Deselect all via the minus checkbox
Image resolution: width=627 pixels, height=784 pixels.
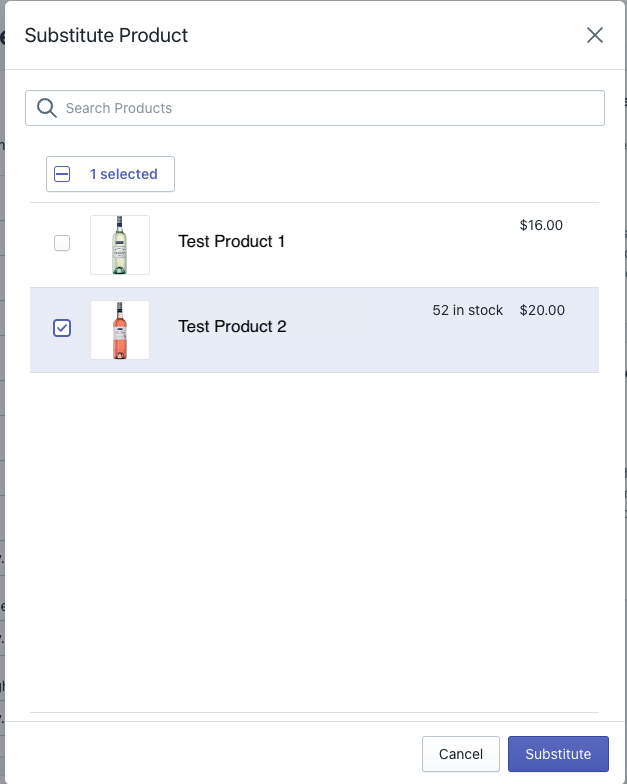[x=62, y=174]
